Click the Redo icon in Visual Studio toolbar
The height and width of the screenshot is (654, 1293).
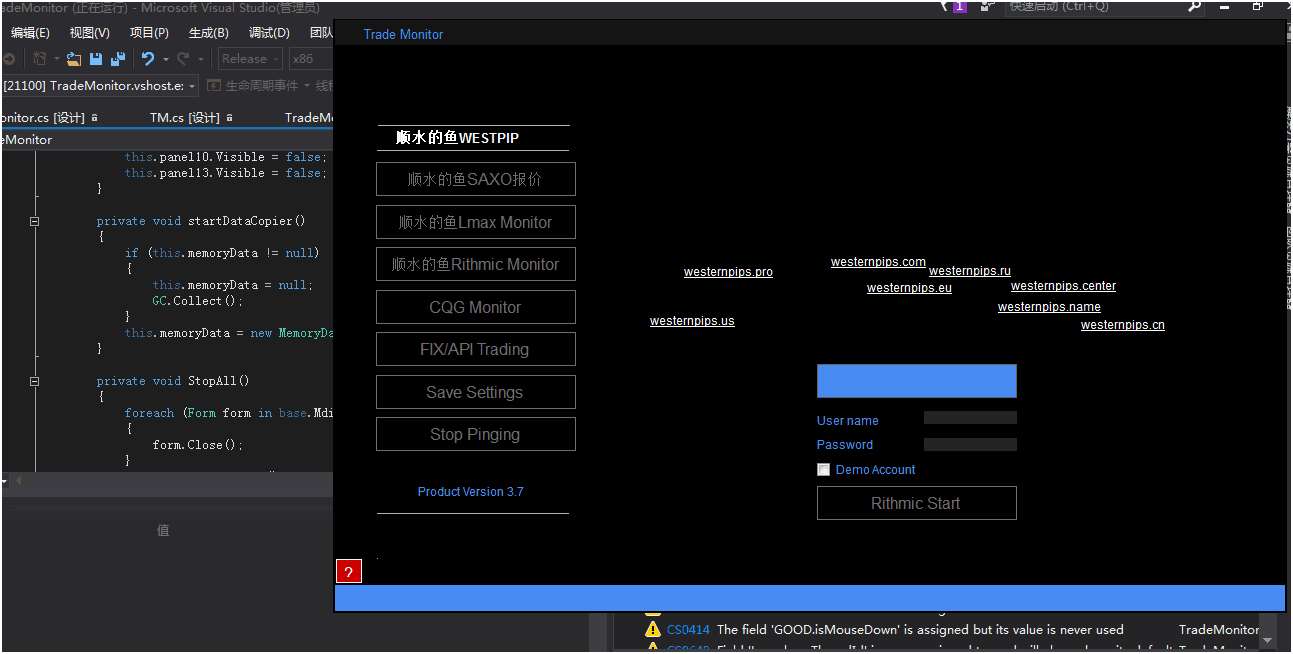tap(183, 59)
